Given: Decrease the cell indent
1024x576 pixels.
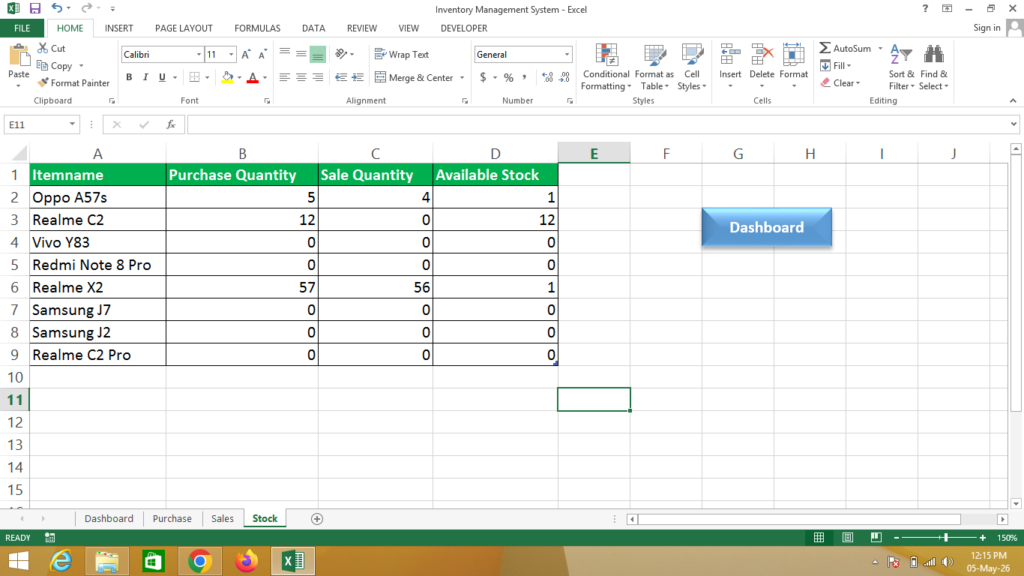Looking at the screenshot, I should (x=341, y=77).
